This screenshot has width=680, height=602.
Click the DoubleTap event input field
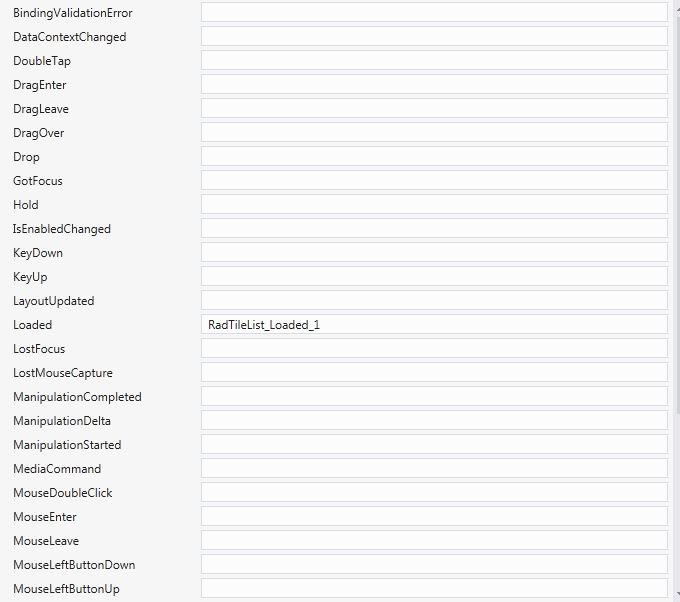pyautogui.click(x=434, y=60)
